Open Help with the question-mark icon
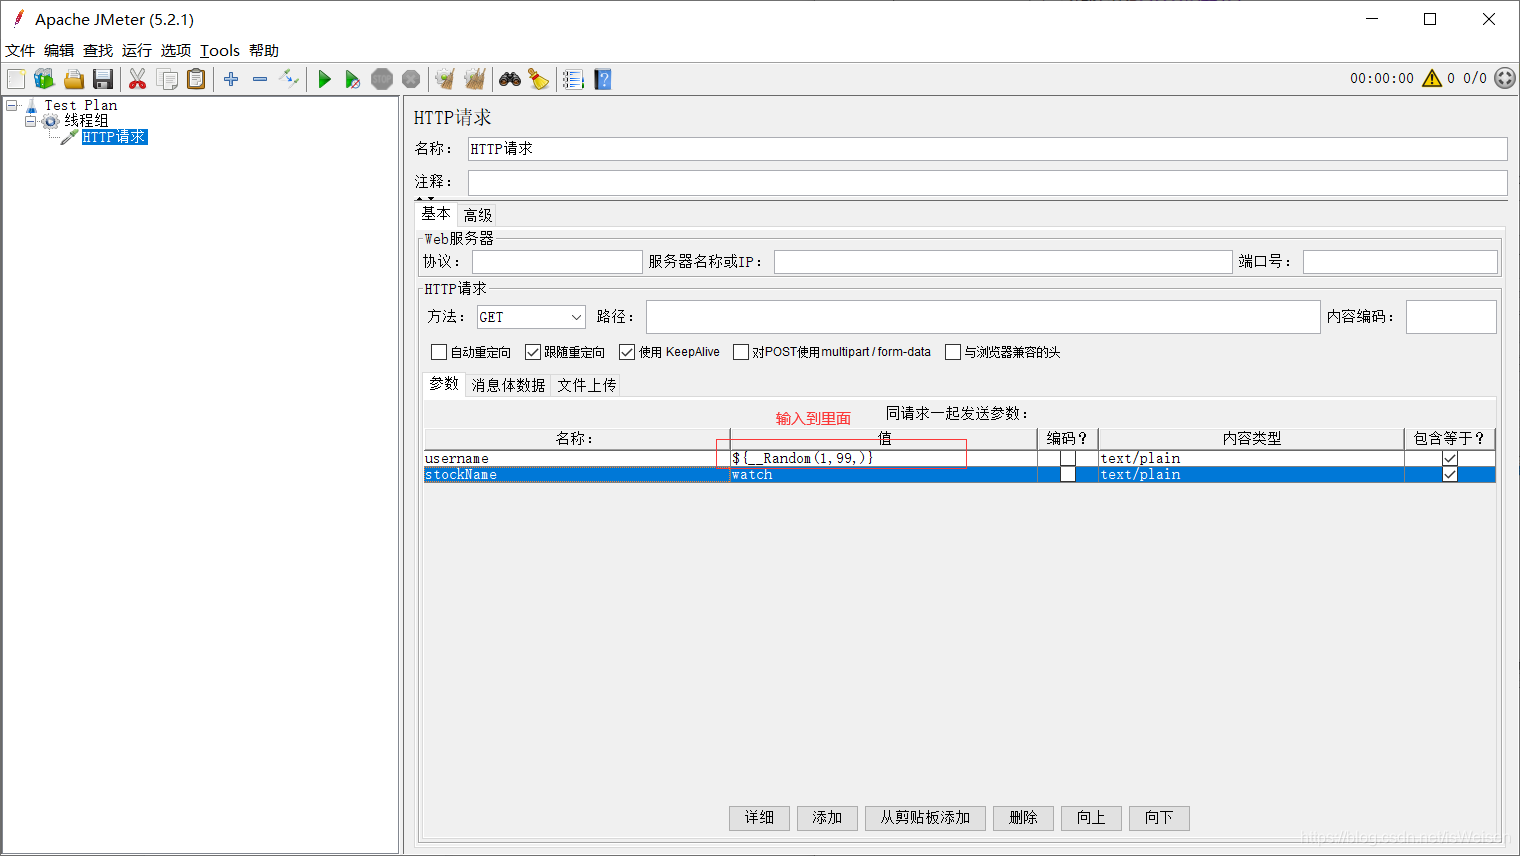1520x856 pixels. tap(603, 79)
